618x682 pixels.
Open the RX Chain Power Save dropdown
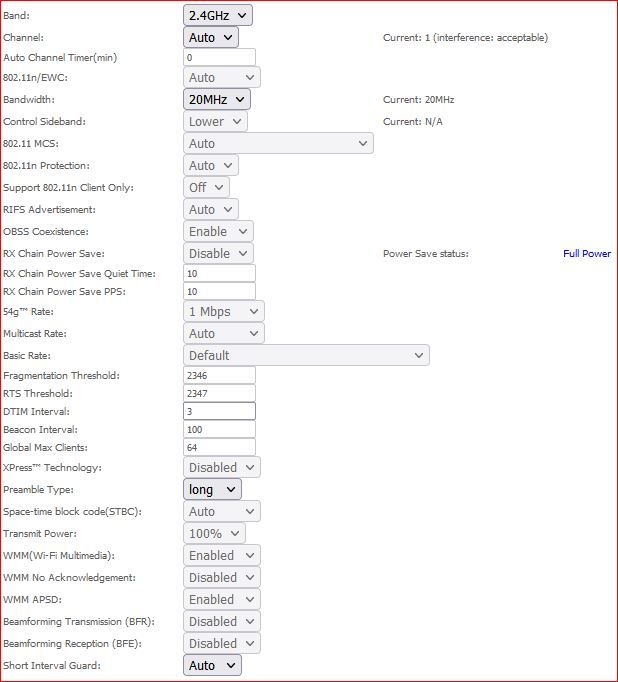[x=218, y=253]
